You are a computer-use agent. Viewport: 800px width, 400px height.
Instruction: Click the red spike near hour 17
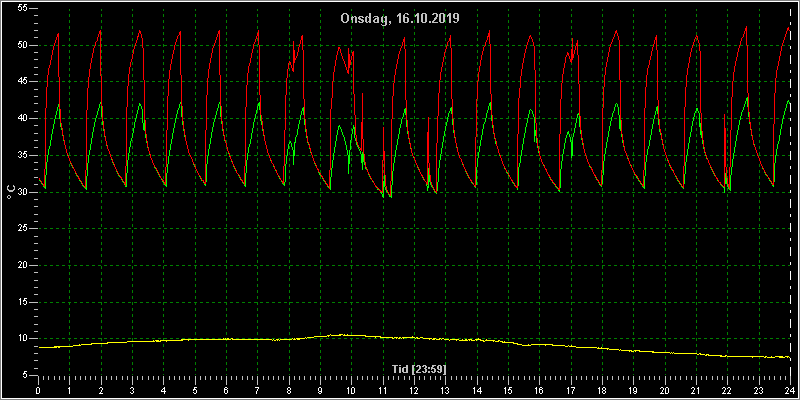572,39
